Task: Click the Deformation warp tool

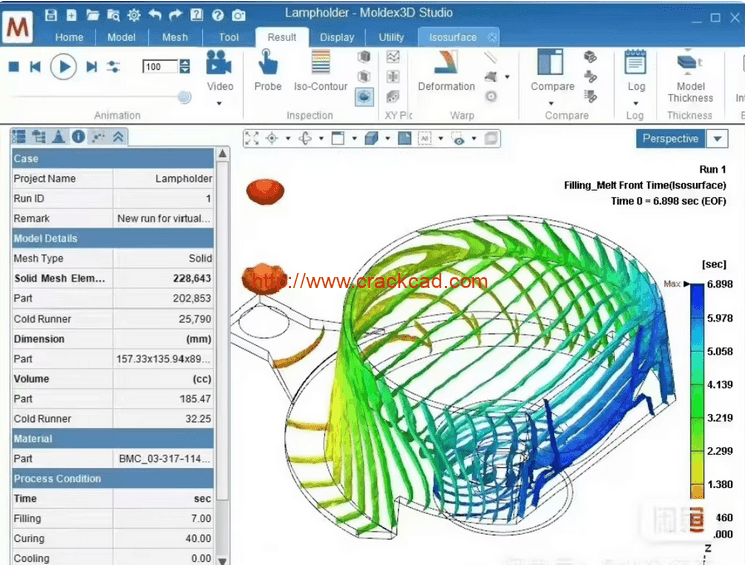Action: (x=446, y=70)
